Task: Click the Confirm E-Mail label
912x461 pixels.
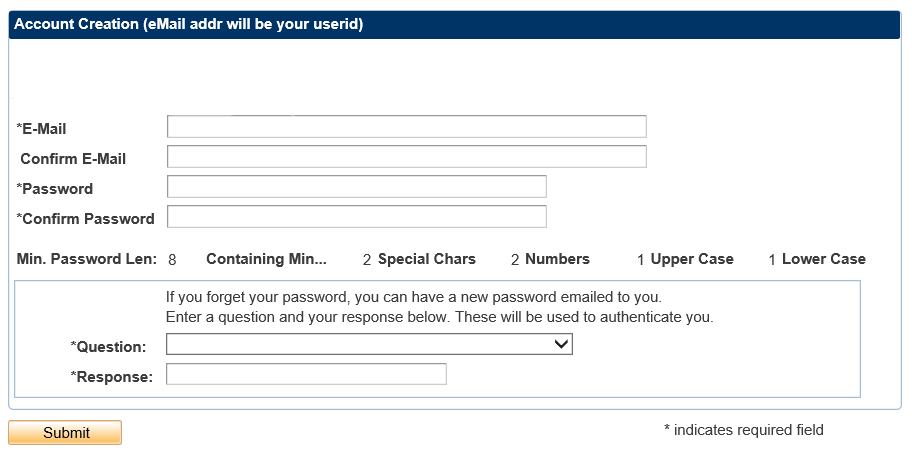Action: tap(73, 159)
